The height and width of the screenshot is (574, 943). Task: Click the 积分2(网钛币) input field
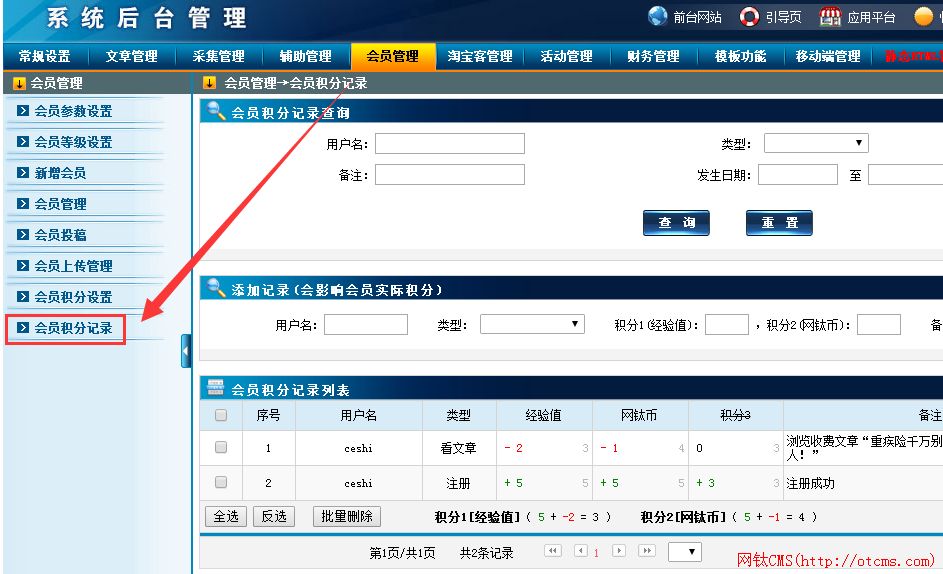(x=879, y=324)
